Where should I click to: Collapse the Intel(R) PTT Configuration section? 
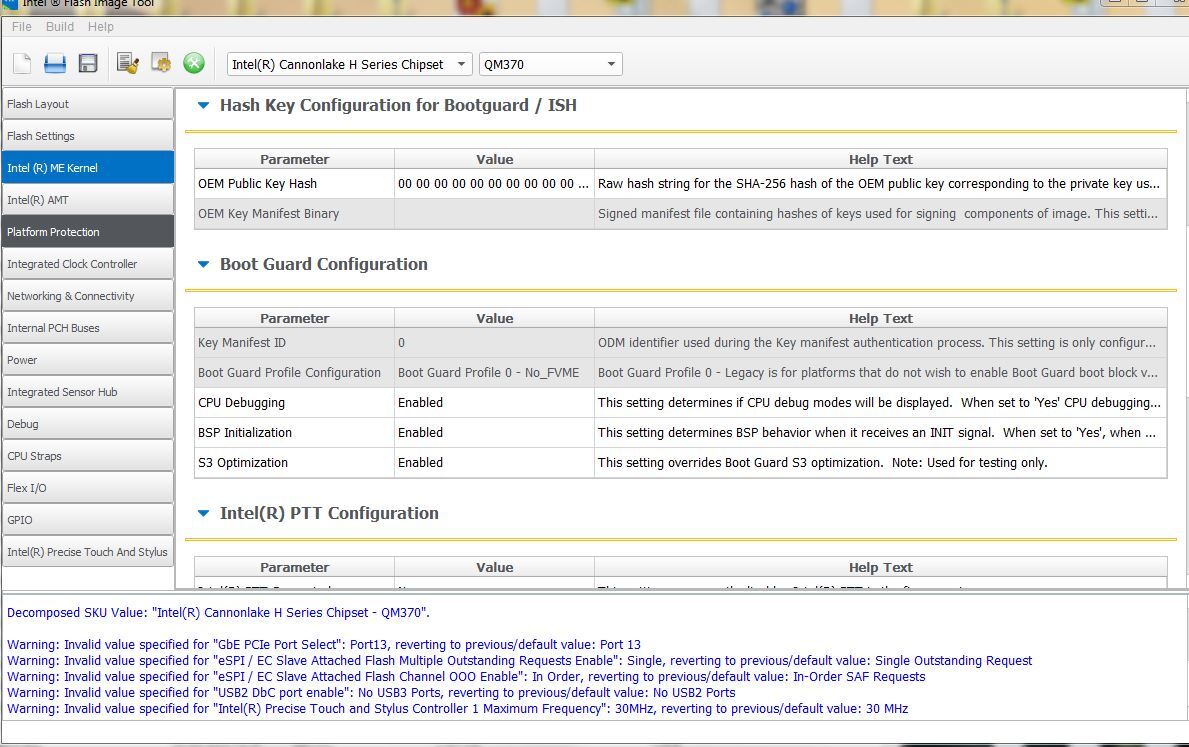(203, 513)
